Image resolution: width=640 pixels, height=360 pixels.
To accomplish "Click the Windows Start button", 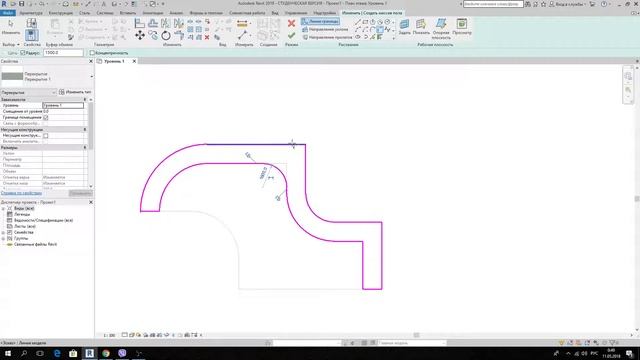I will tap(8, 353).
